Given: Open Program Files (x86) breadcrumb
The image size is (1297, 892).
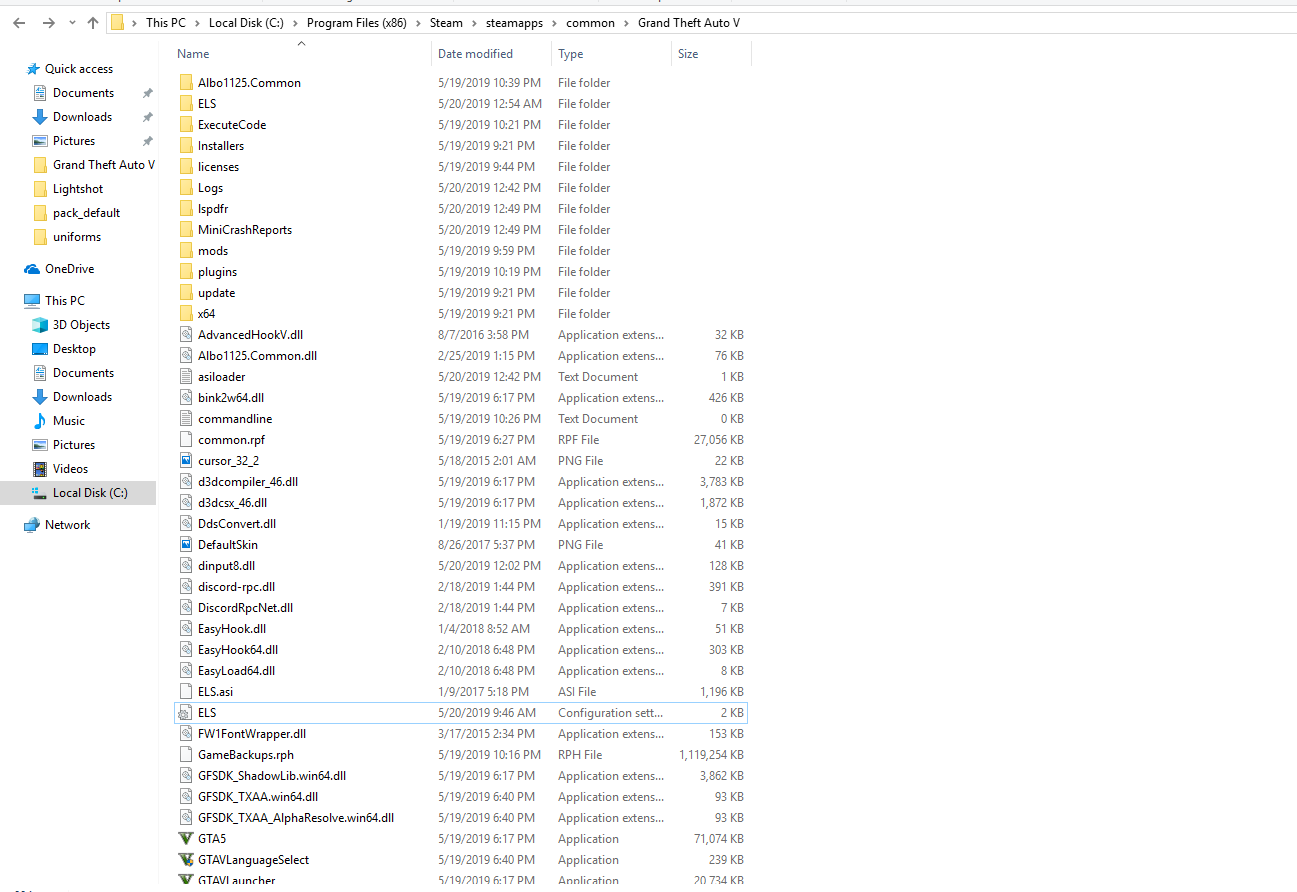Looking at the screenshot, I should tap(357, 23).
